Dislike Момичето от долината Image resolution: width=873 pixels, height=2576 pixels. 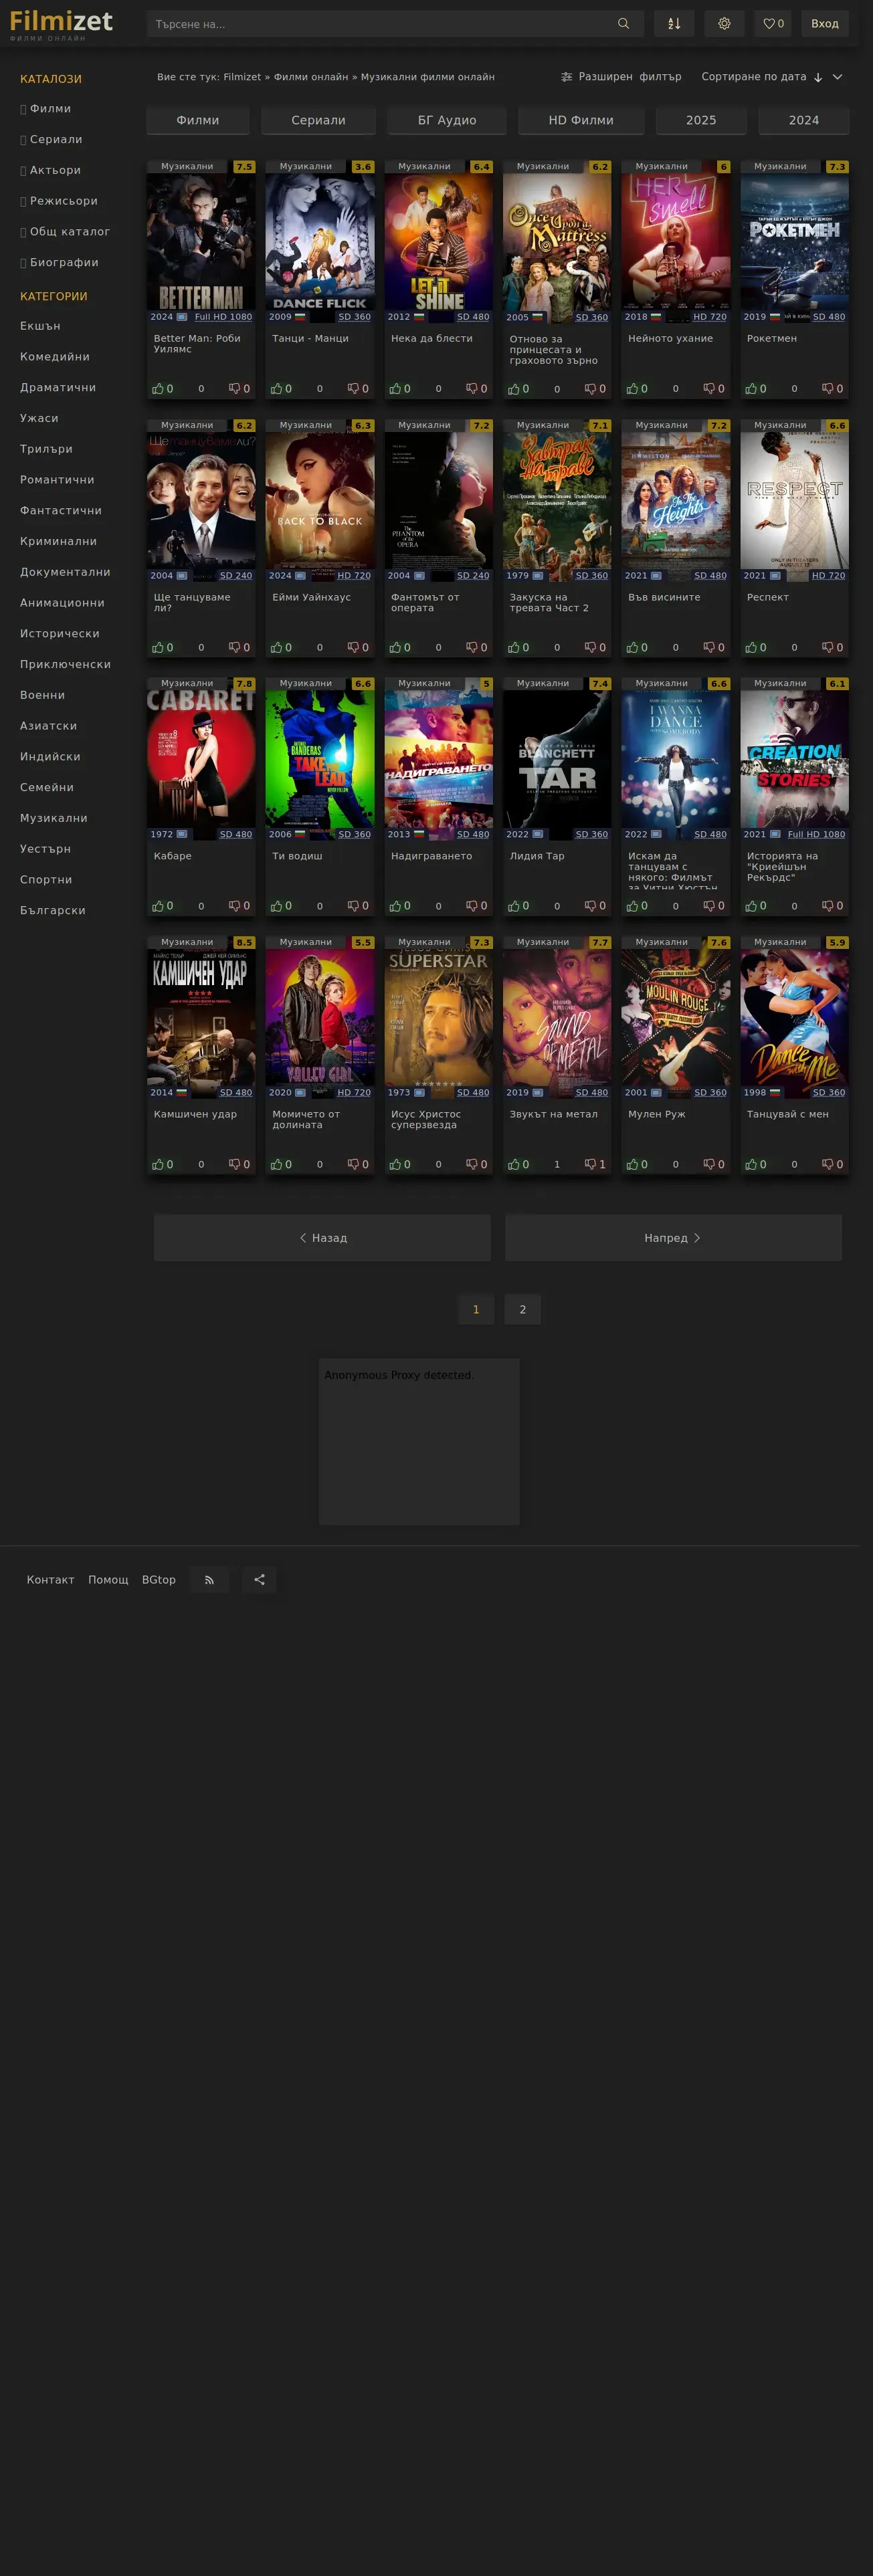coord(358,1165)
